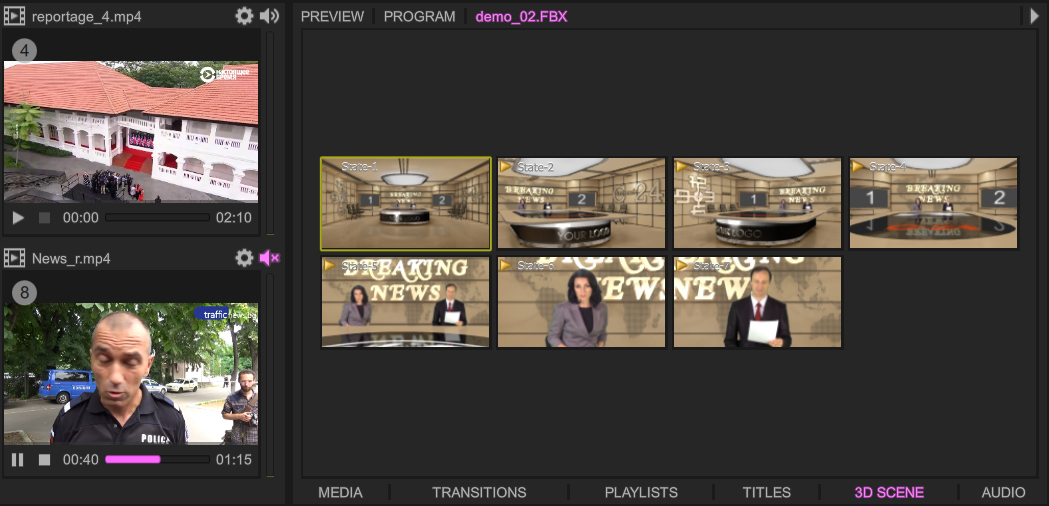1049x506 pixels.
Task: Click reportage_4.mp4 file name
Action: (x=87, y=17)
